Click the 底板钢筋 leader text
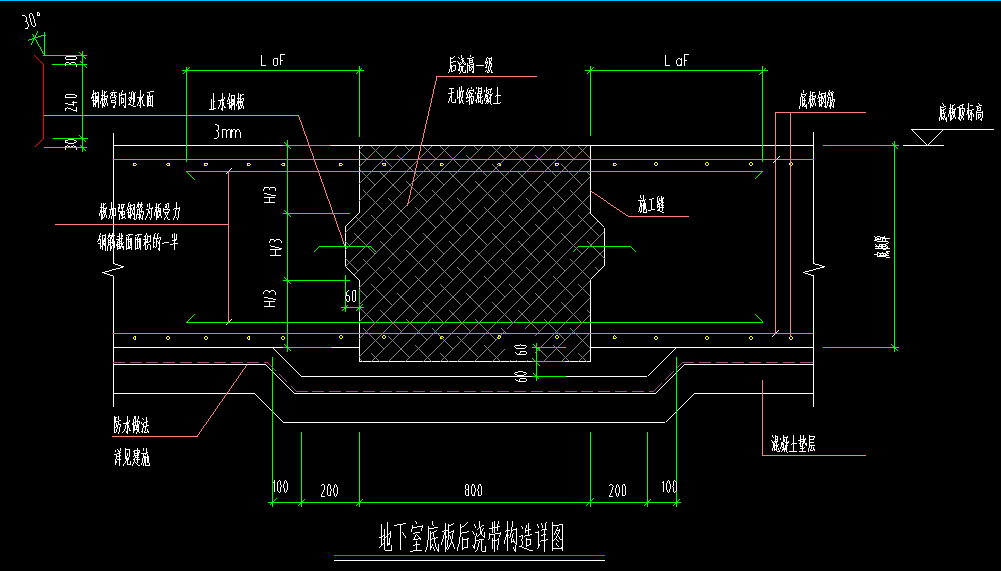This screenshot has height=571, width=1001. tap(817, 100)
